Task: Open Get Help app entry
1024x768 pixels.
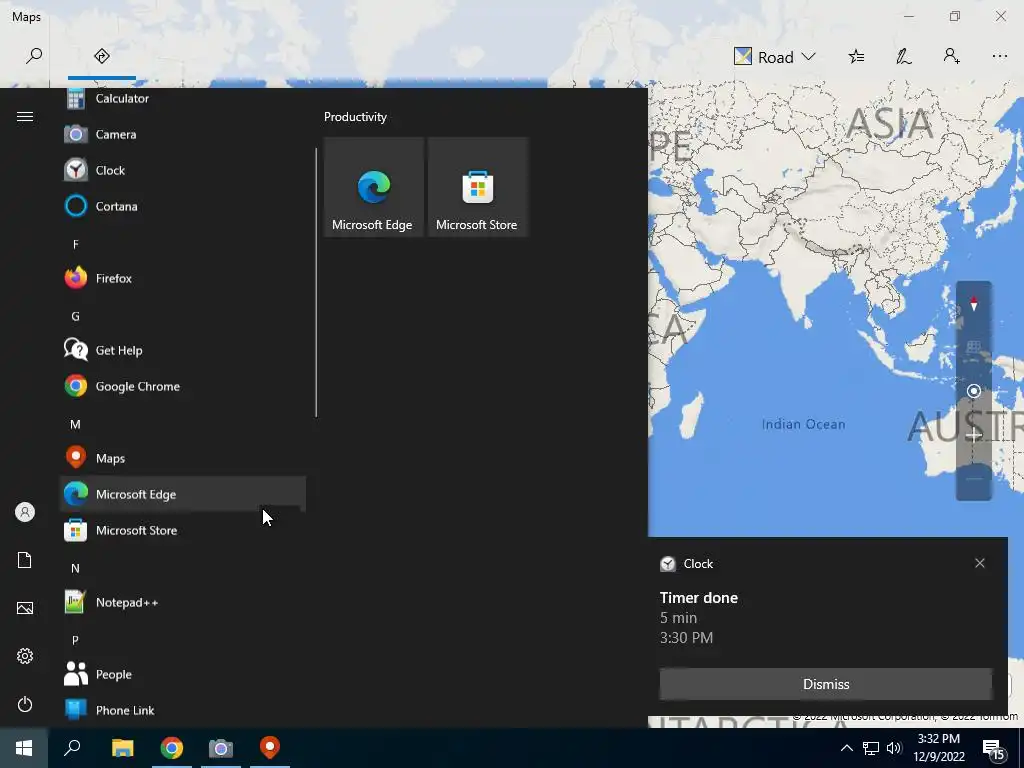Action: [x=183, y=350]
